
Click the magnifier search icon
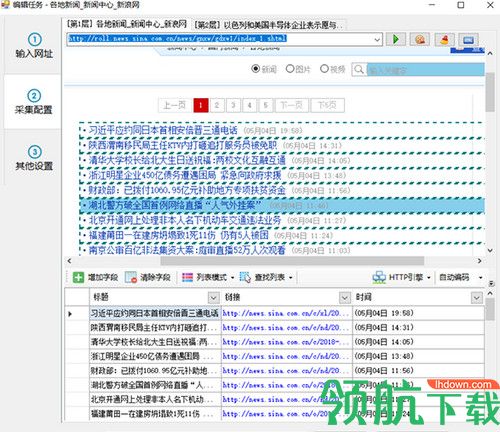pyautogui.click(x=359, y=70)
